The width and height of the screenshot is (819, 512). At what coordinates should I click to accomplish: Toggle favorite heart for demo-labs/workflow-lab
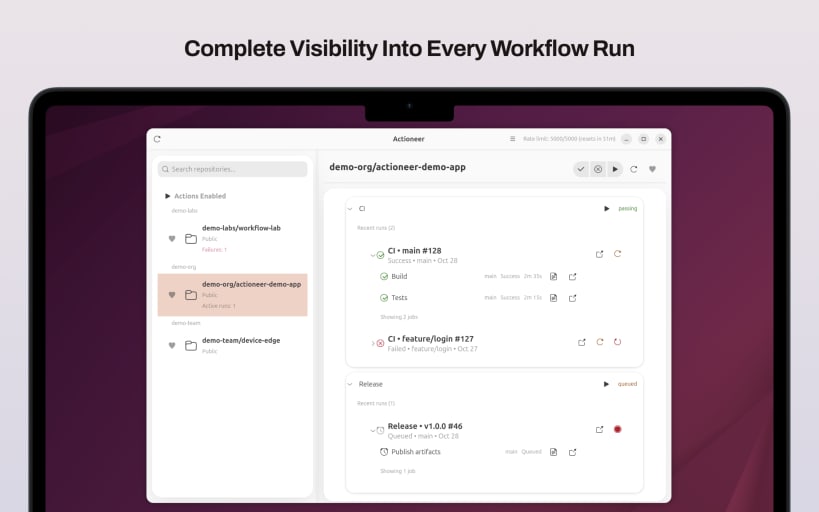172,239
